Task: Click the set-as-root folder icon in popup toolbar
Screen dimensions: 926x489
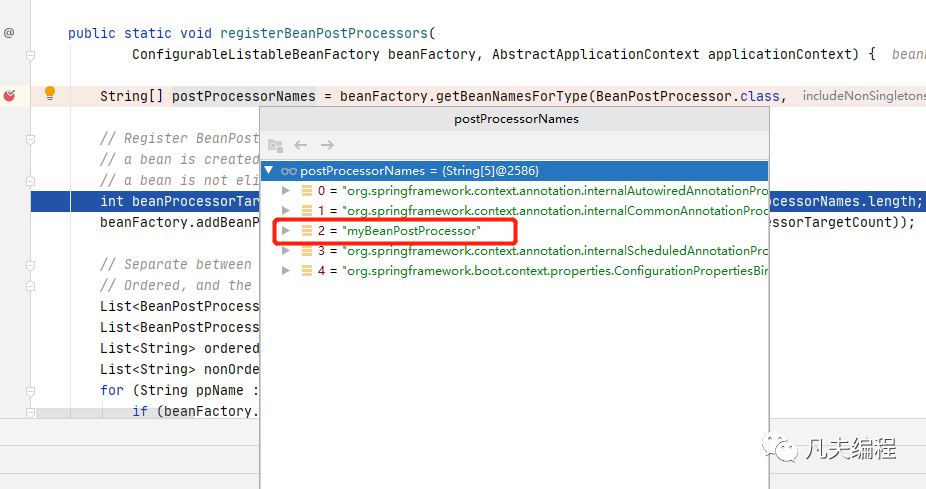Action: [275, 145]
